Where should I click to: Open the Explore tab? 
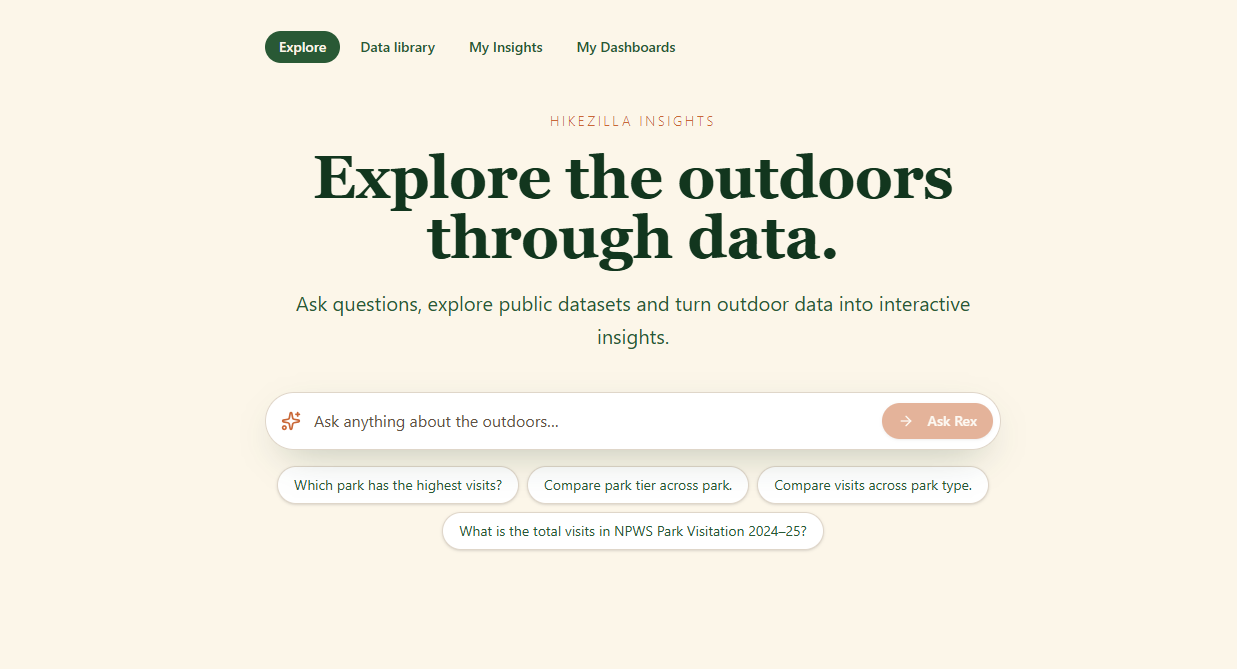click(x=302, y=47)
